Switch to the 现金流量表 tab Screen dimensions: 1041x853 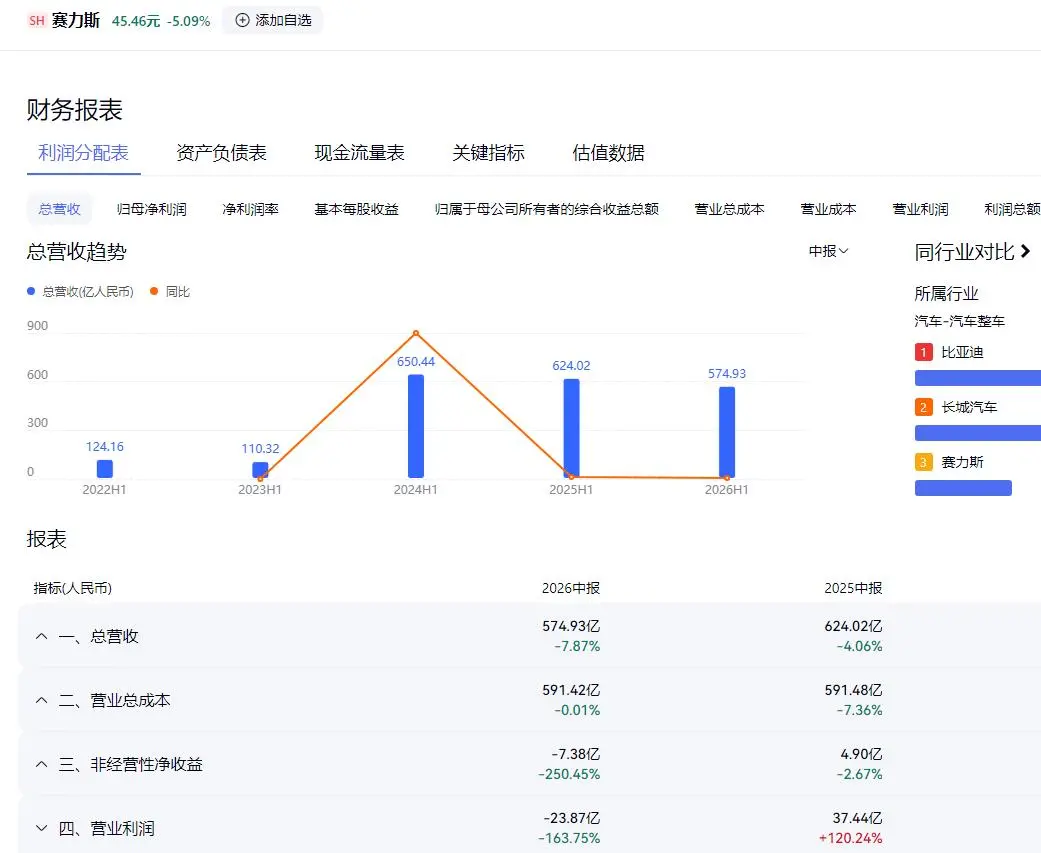pos(359,153)
